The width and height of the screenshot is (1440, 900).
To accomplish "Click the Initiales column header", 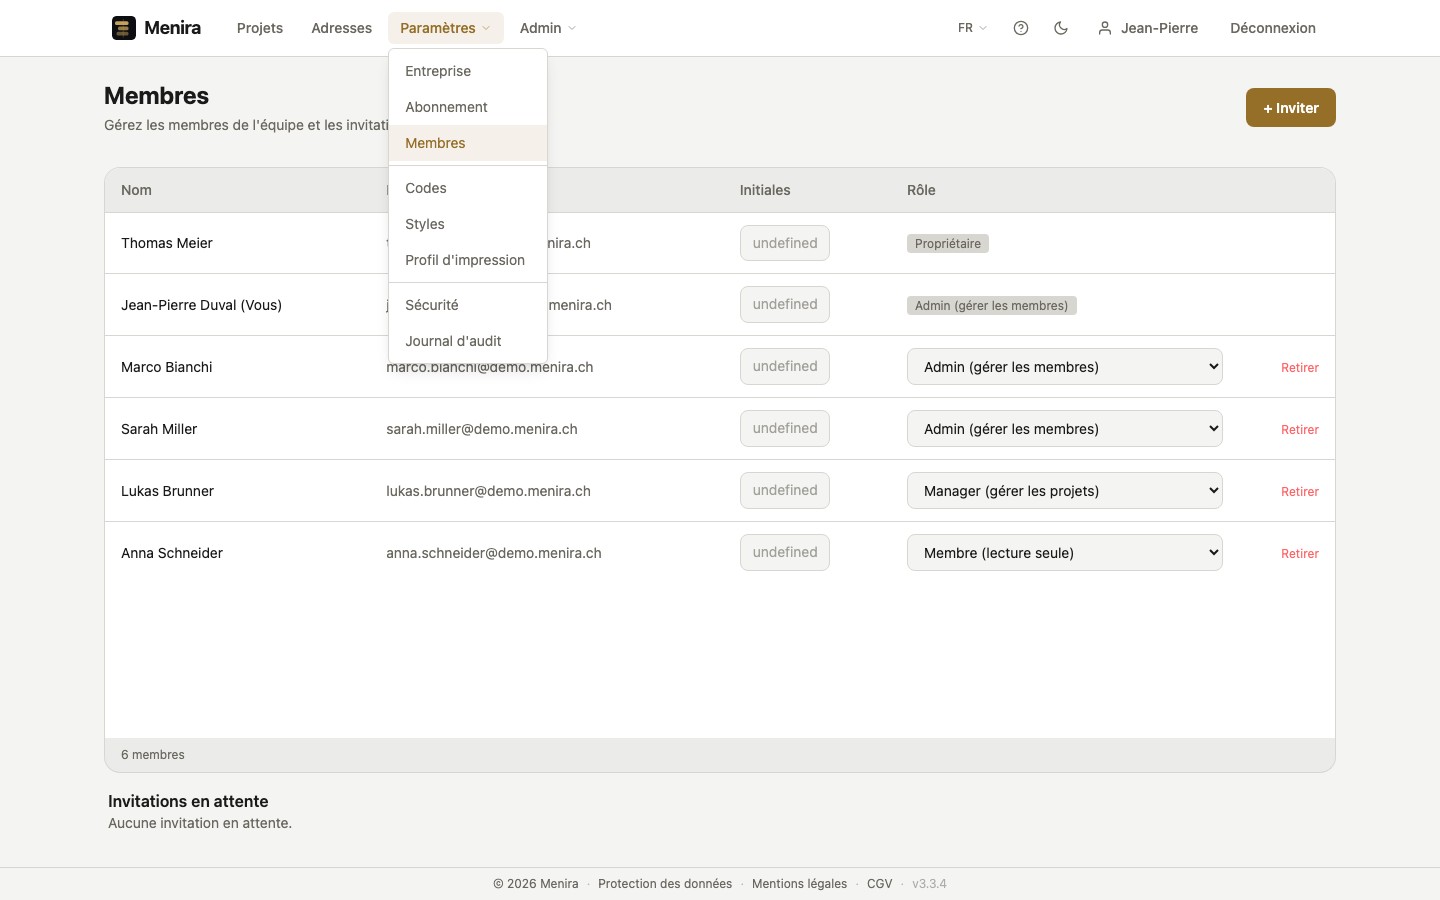I will [x=765, y=190].
